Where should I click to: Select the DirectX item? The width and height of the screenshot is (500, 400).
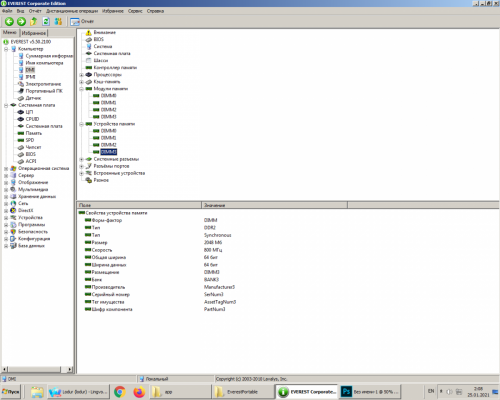click(26, 211)
